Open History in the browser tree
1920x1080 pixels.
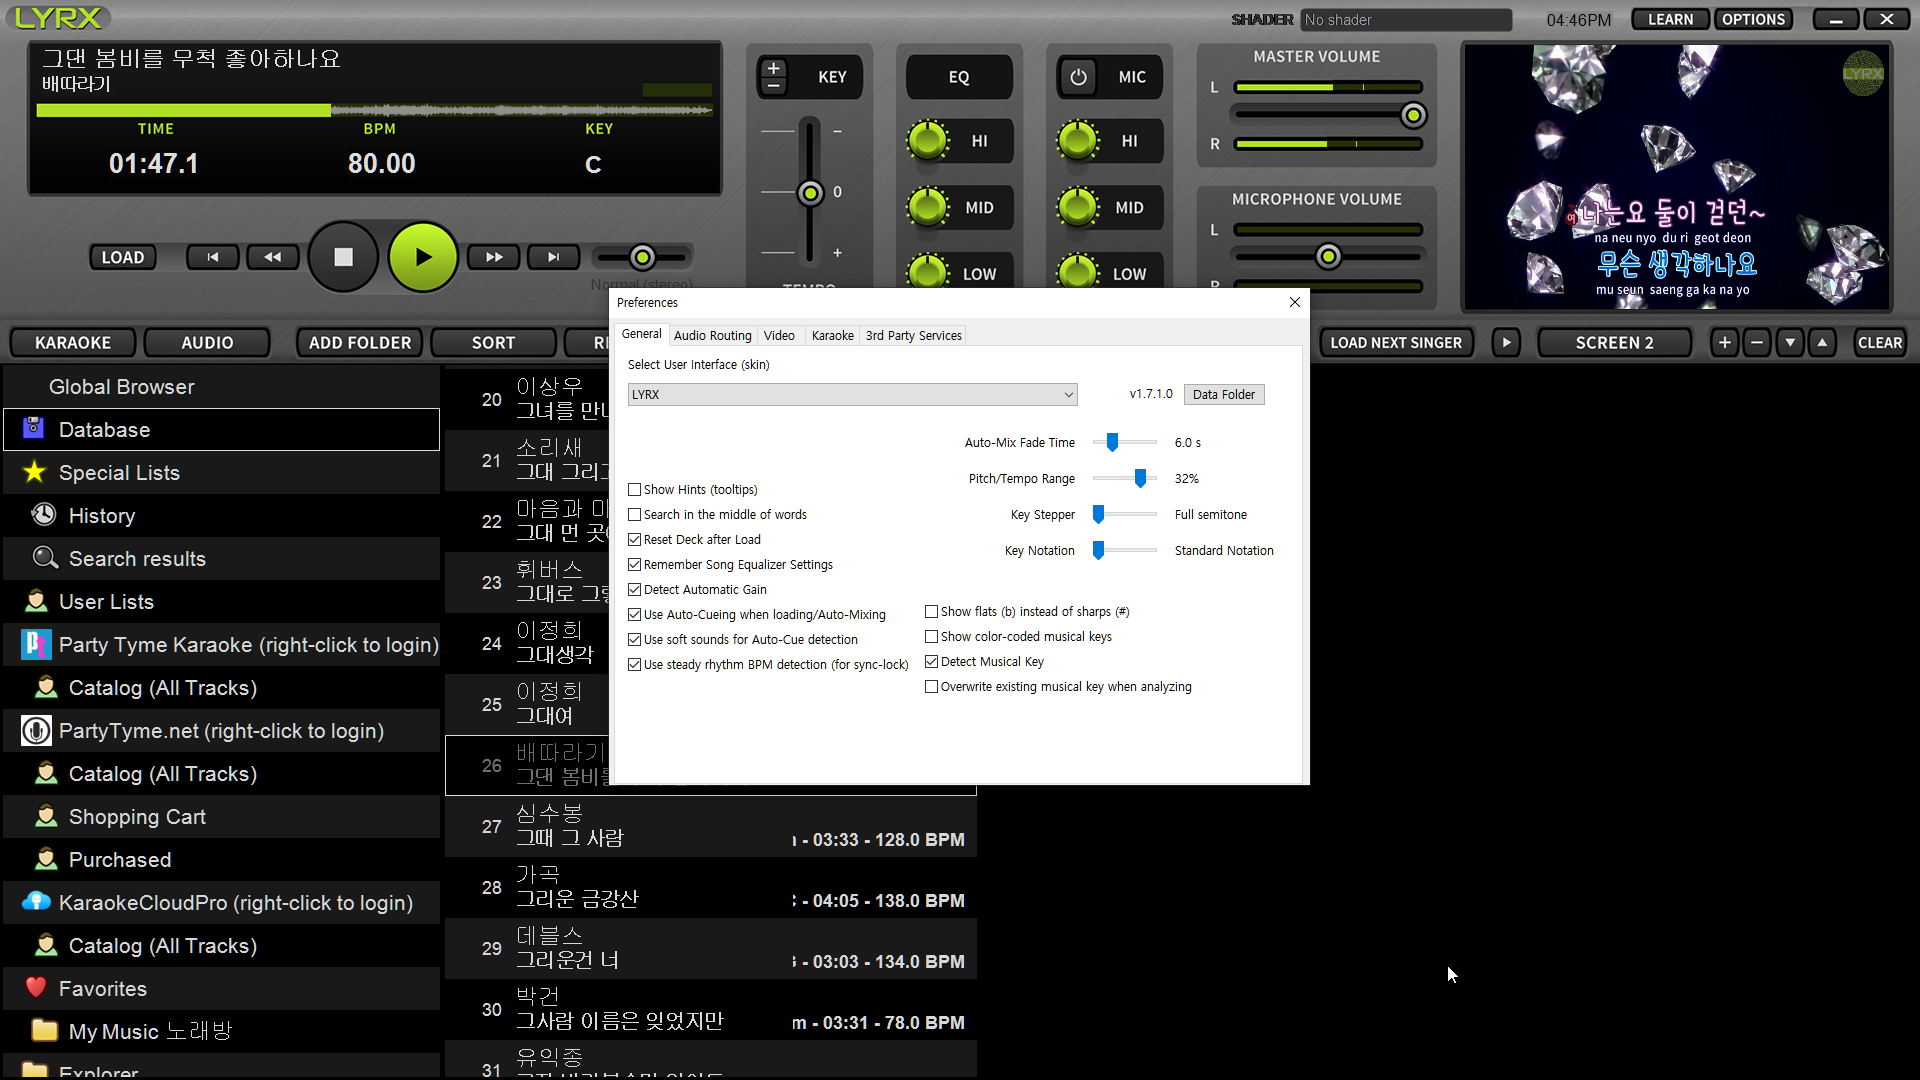pyautogui.click(x=222, y=516)
